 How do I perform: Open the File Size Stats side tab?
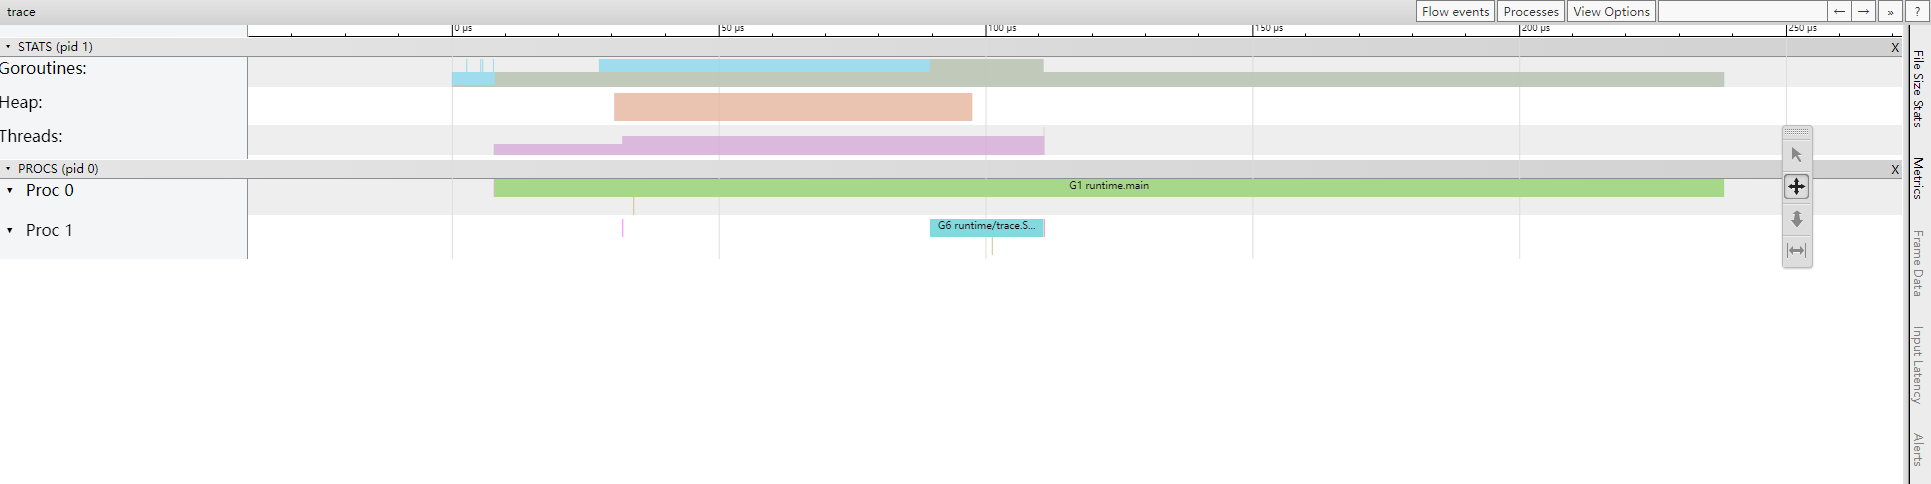coord(1917,89)
